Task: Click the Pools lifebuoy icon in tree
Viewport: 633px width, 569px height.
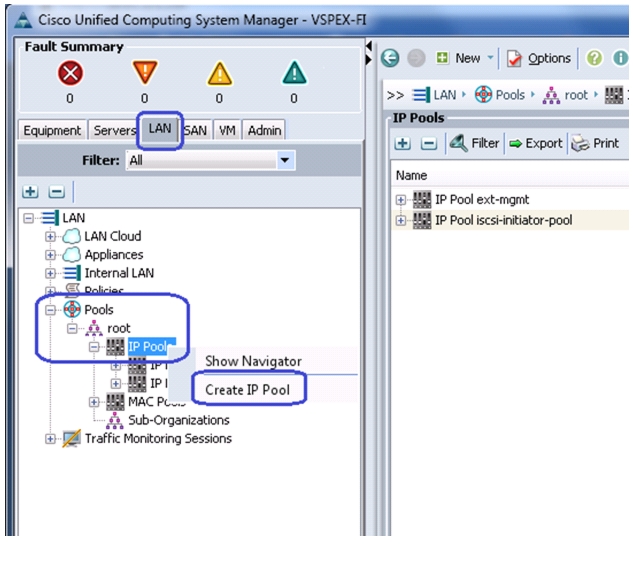Action: coord(72,309)
